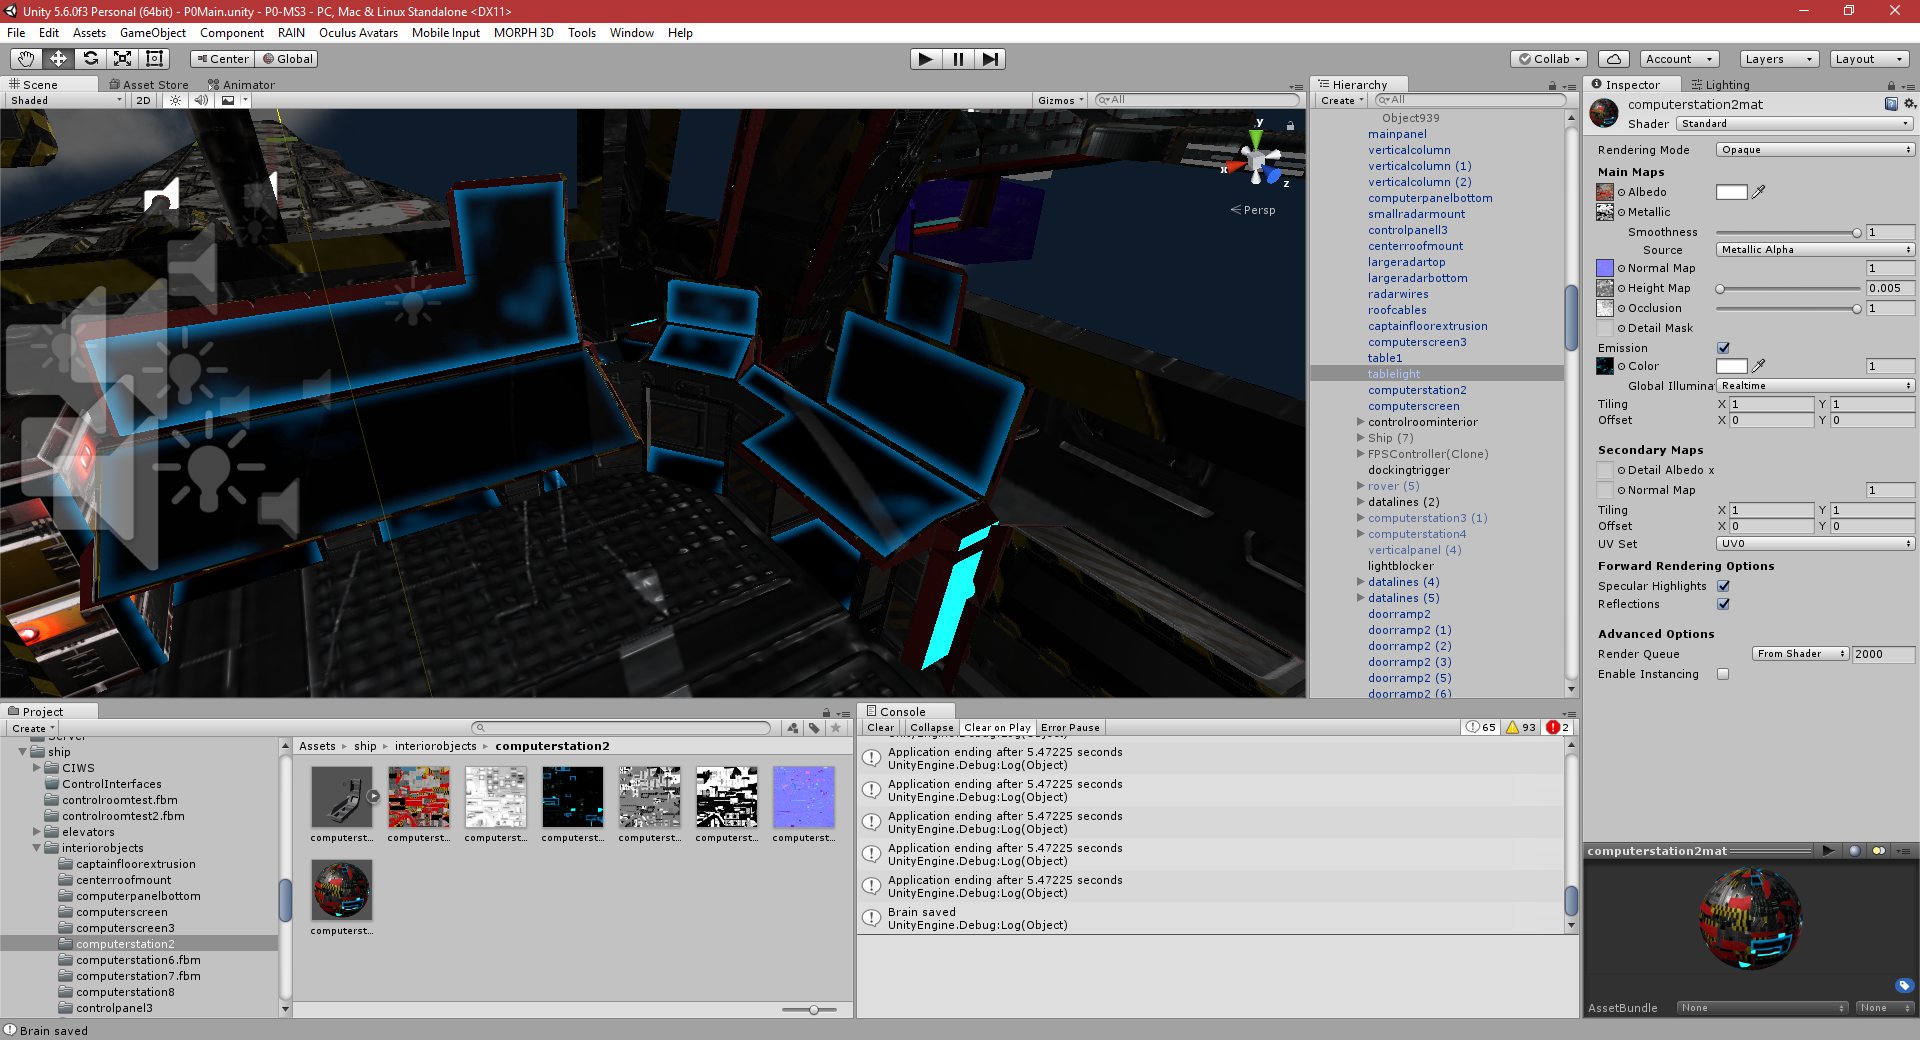
Task: Click the Normal Map texture slot
Action: pos(1605,268)
